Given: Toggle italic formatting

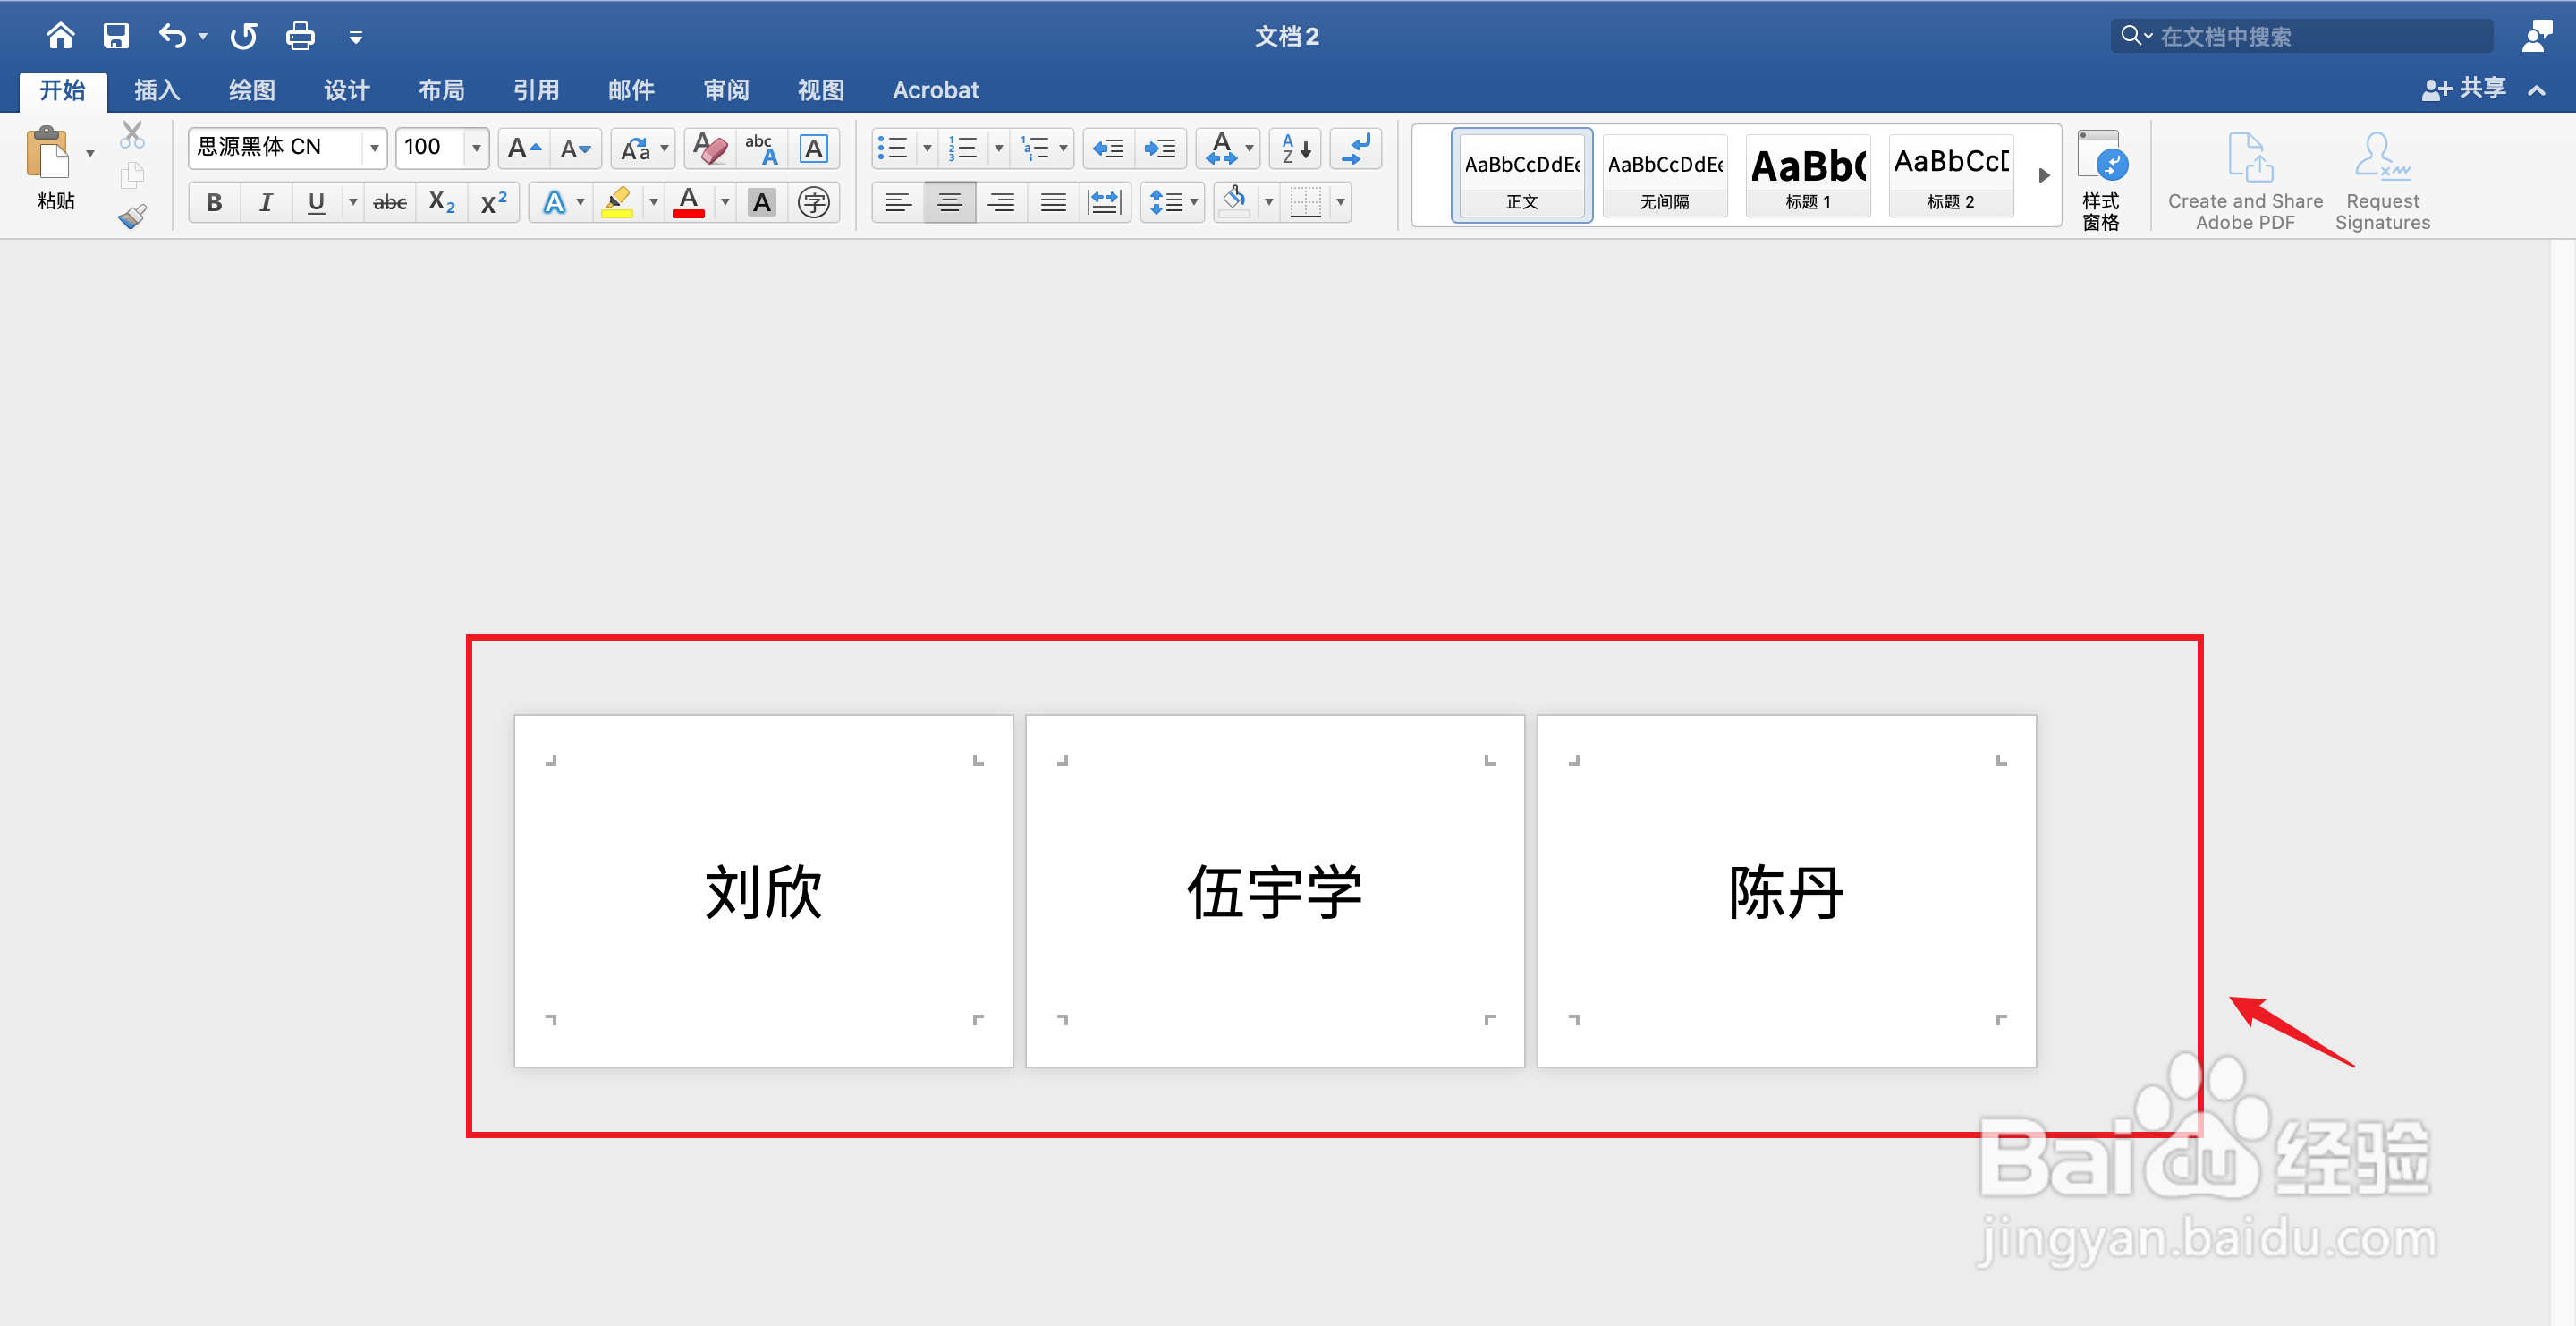Looking at the screenshot, I should [265, 203].
